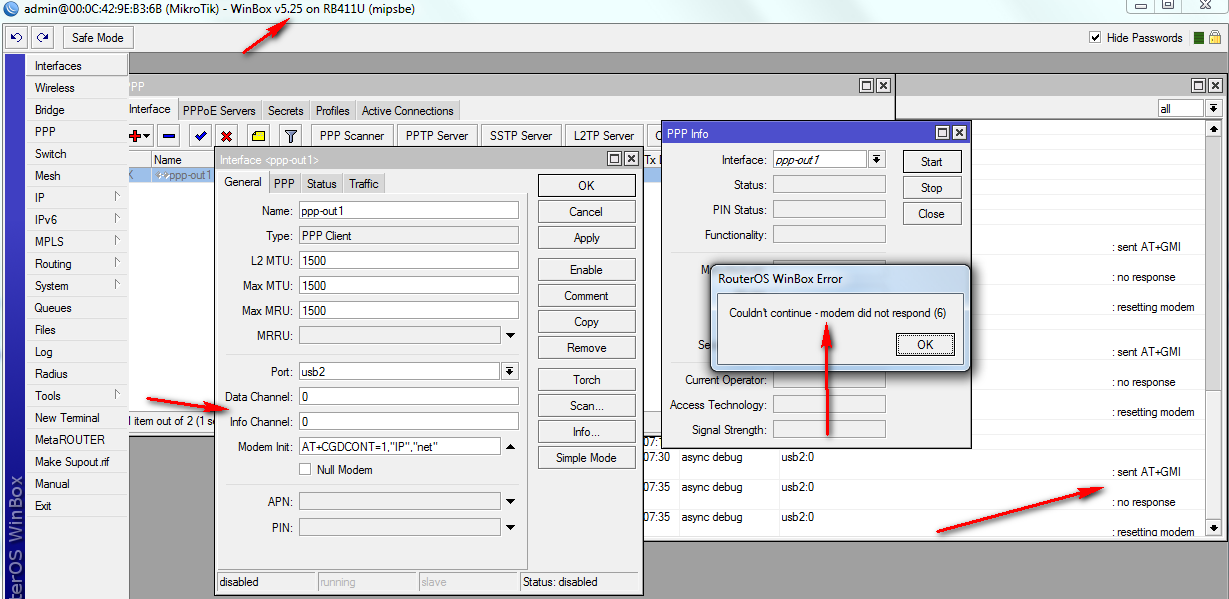Click the Modem Init input field
This screenshot has height=599, width=1229.
click(399, 446)
